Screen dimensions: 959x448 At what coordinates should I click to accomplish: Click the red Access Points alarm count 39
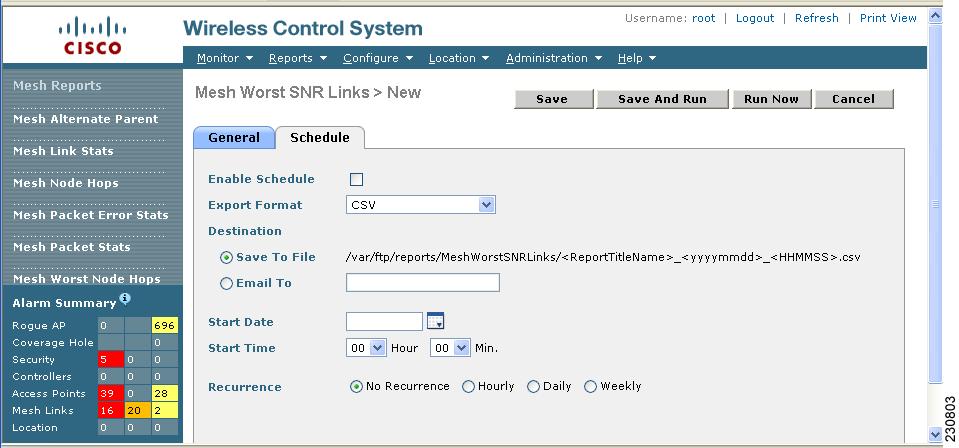(x=111, y=393)
